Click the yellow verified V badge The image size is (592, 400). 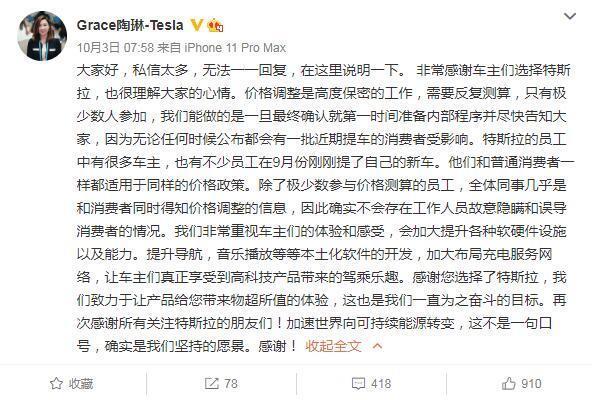point(196,25)
